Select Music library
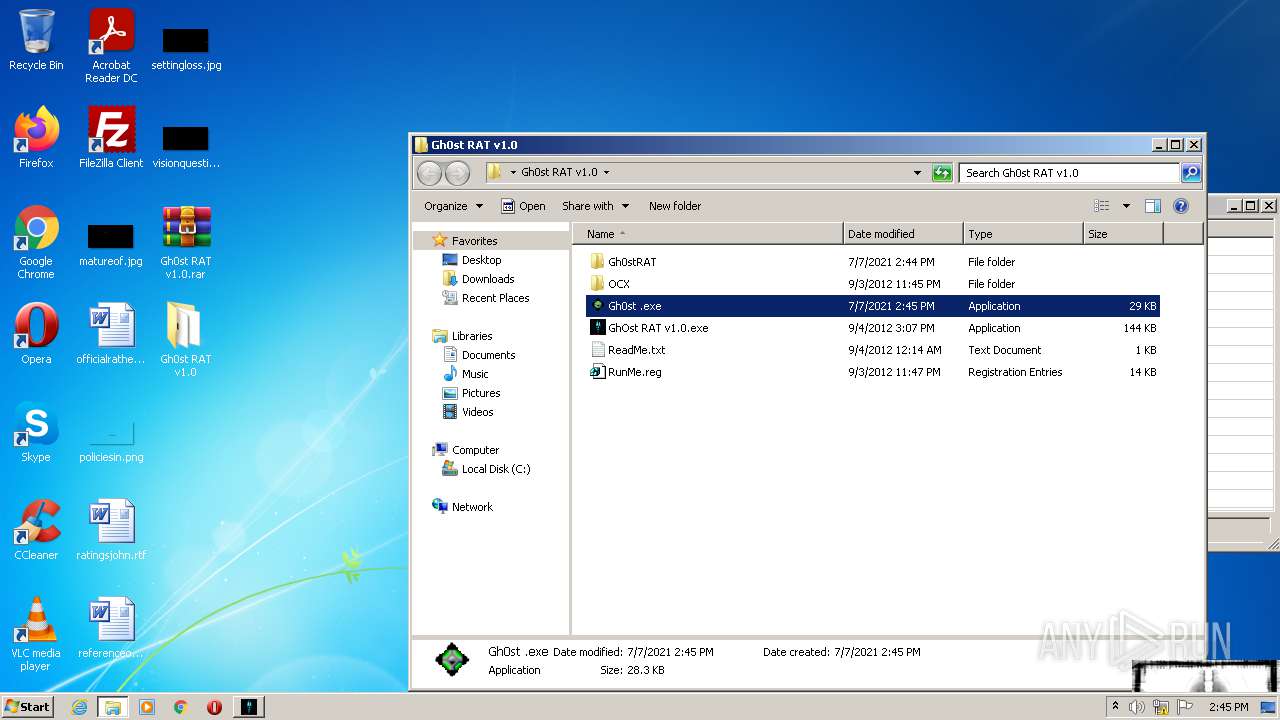The width and height of the screenshot is (1280, 720). point(474,374)
